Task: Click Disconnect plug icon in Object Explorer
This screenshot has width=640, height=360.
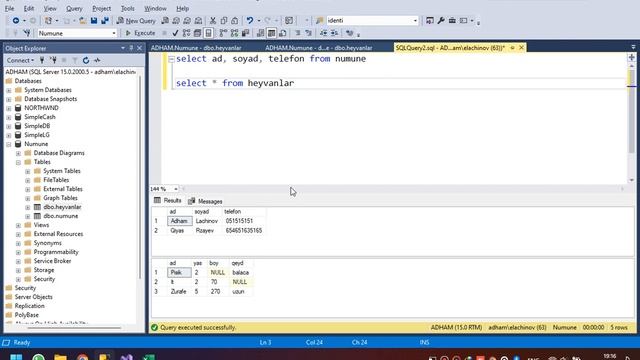Action: pyautogui.click(x=53, y=60)
